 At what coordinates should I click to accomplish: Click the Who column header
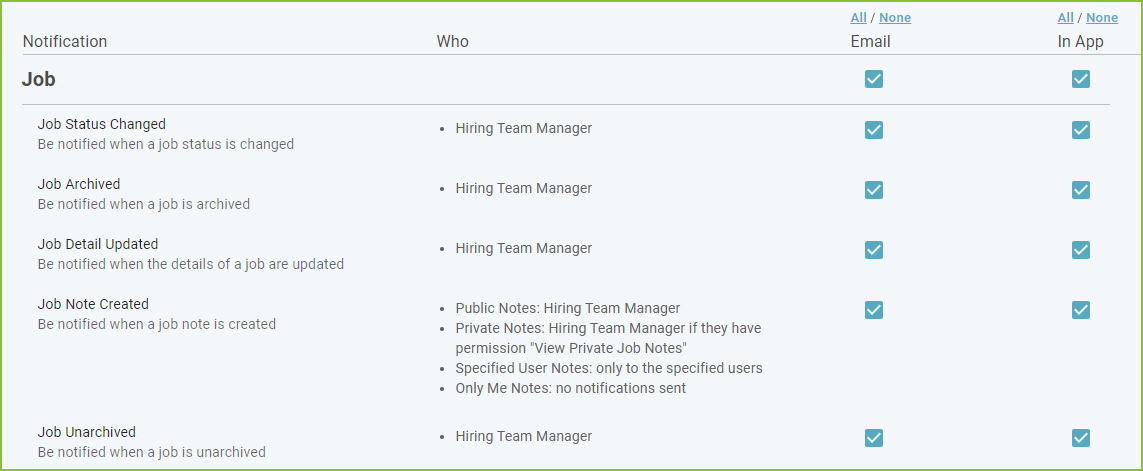(453, 42)
